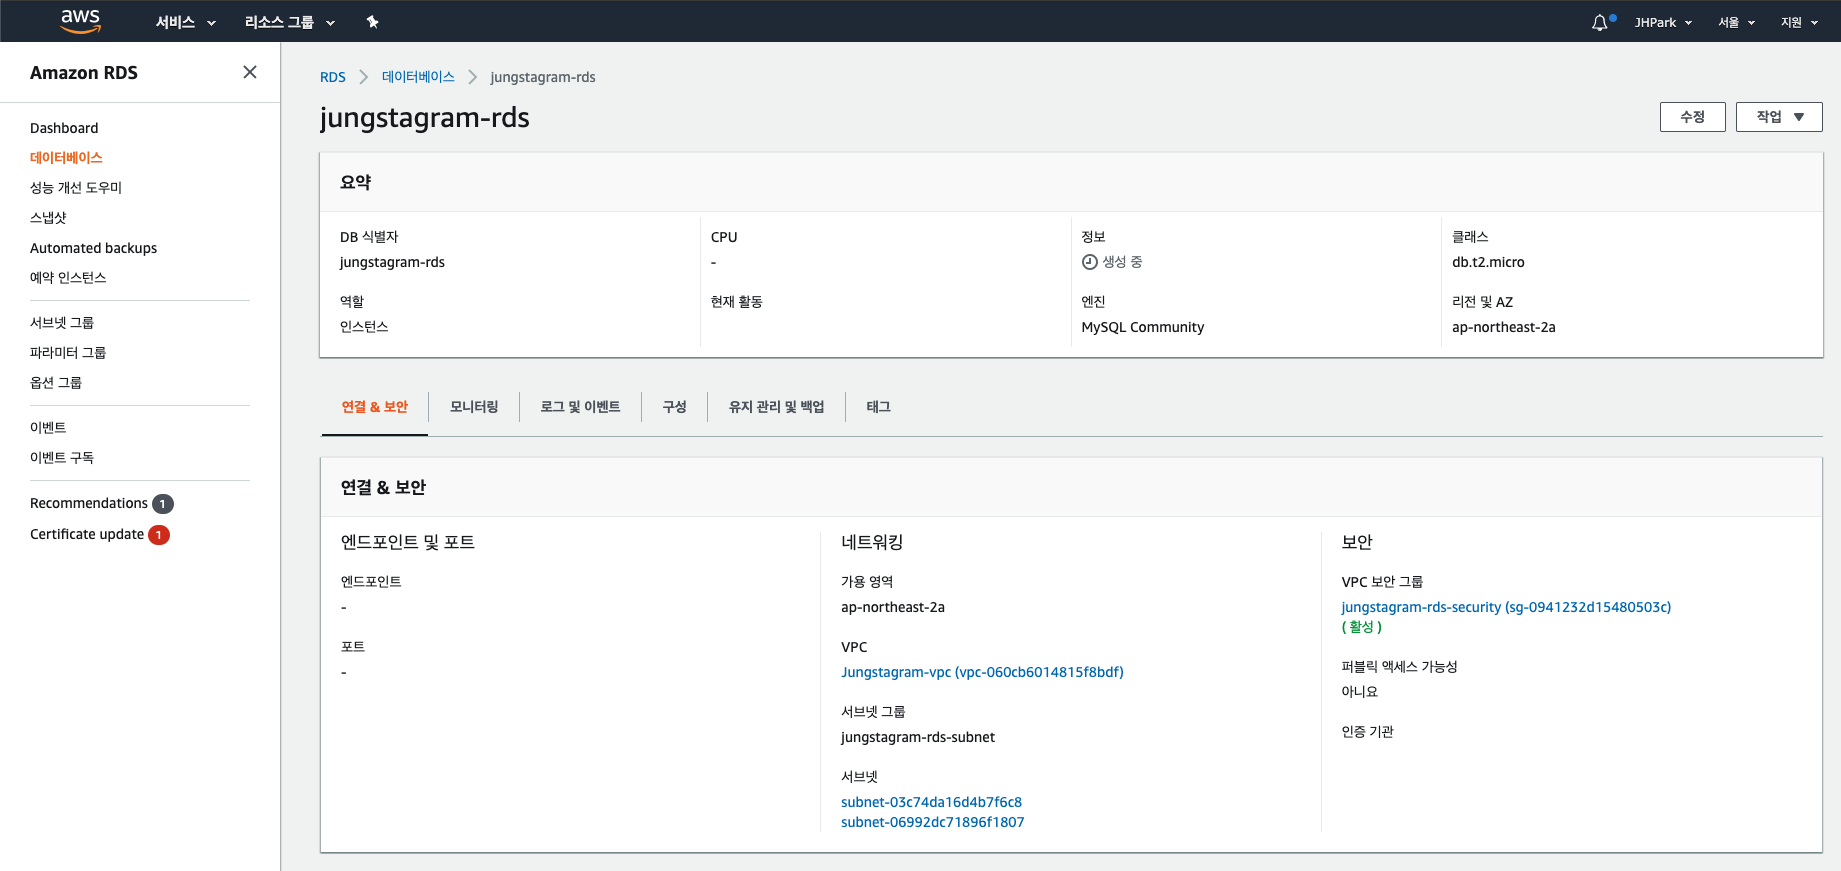This screenshot has height=871, width=1841.
Task: Switch to the 로그 및 이벤트 tab
Action: click(x=580, y=407)
